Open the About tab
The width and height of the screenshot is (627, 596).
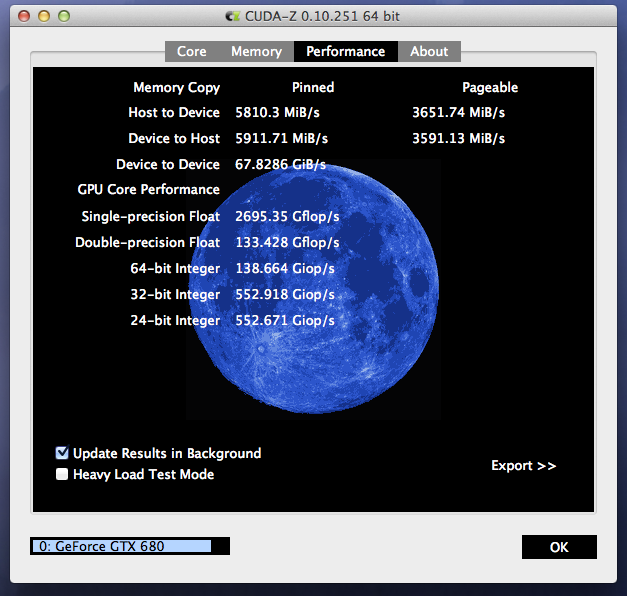click(x=429, y=51)
